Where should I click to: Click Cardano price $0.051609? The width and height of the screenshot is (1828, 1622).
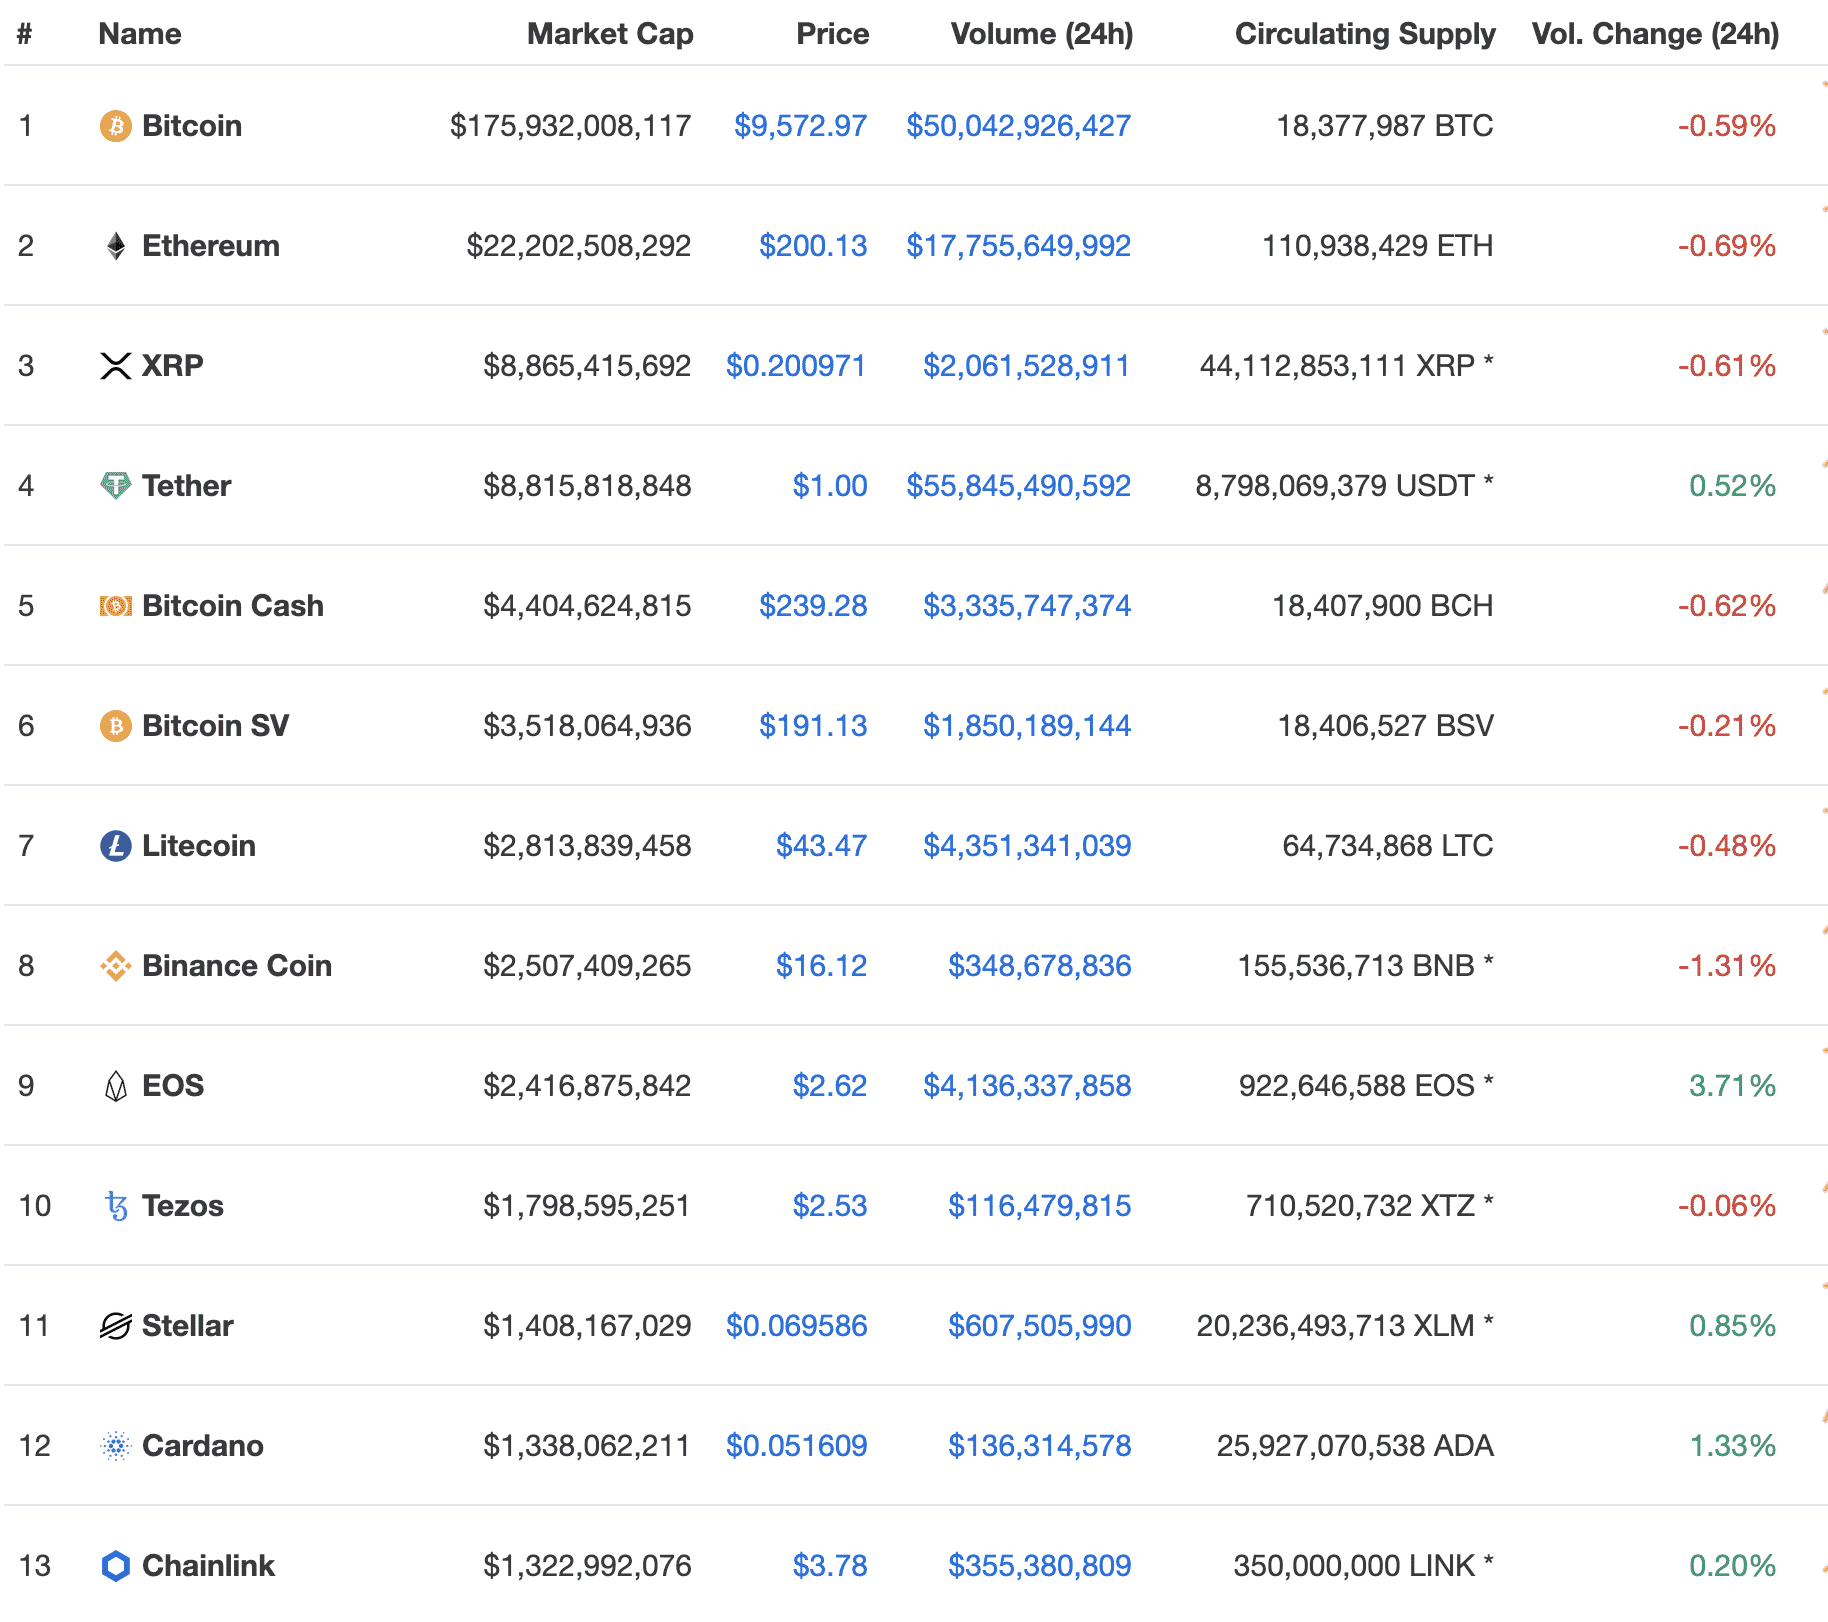pos(797,1446)
